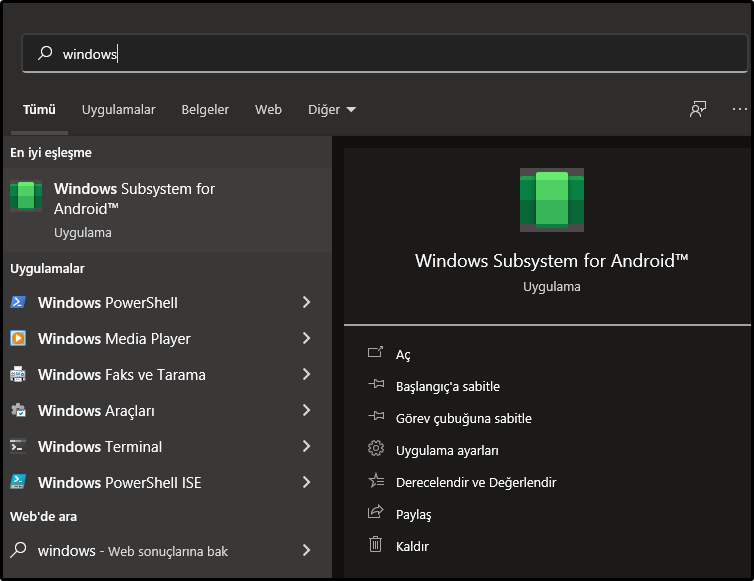
Task: Click the large Windows Subsystem for Android logo
Action: [551, 199]
